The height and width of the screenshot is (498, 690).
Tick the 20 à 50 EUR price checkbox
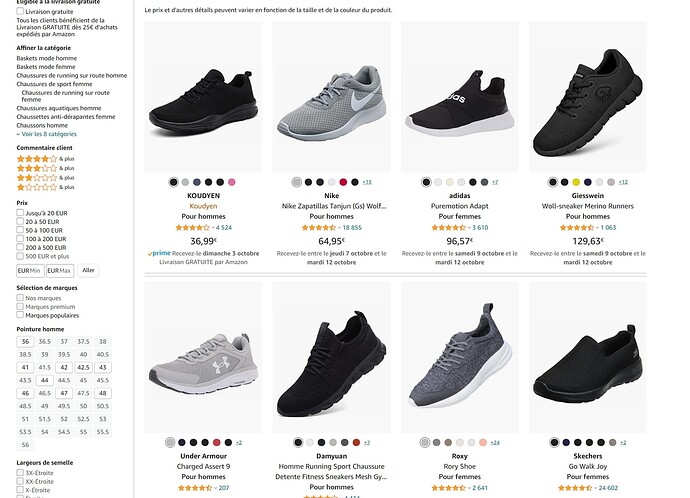coord(21,221)
